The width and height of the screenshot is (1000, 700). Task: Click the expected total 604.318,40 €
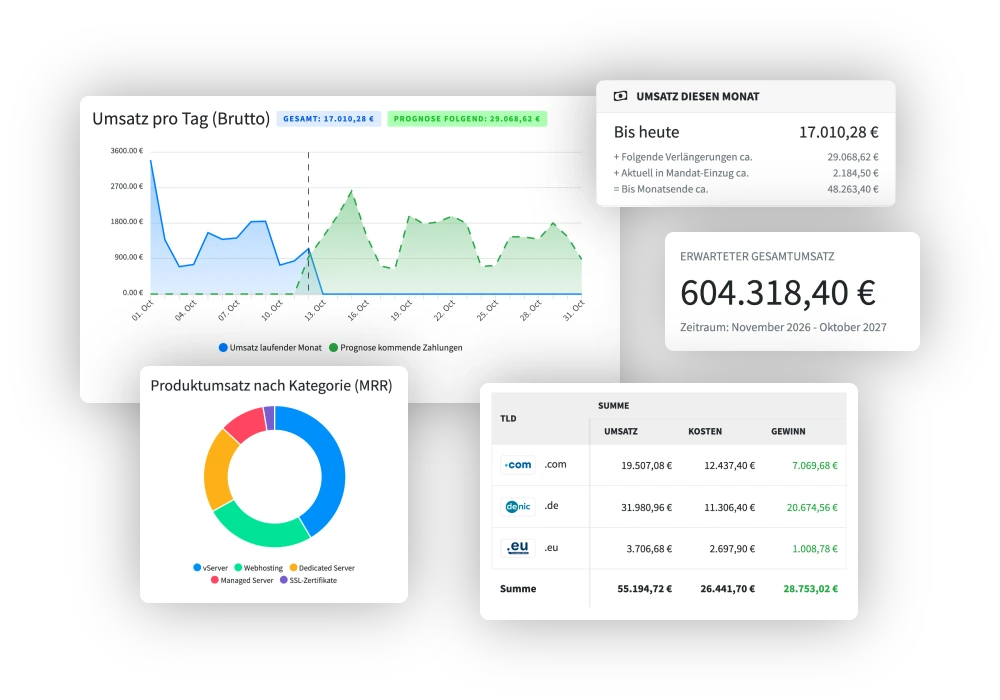pos(778,293)
